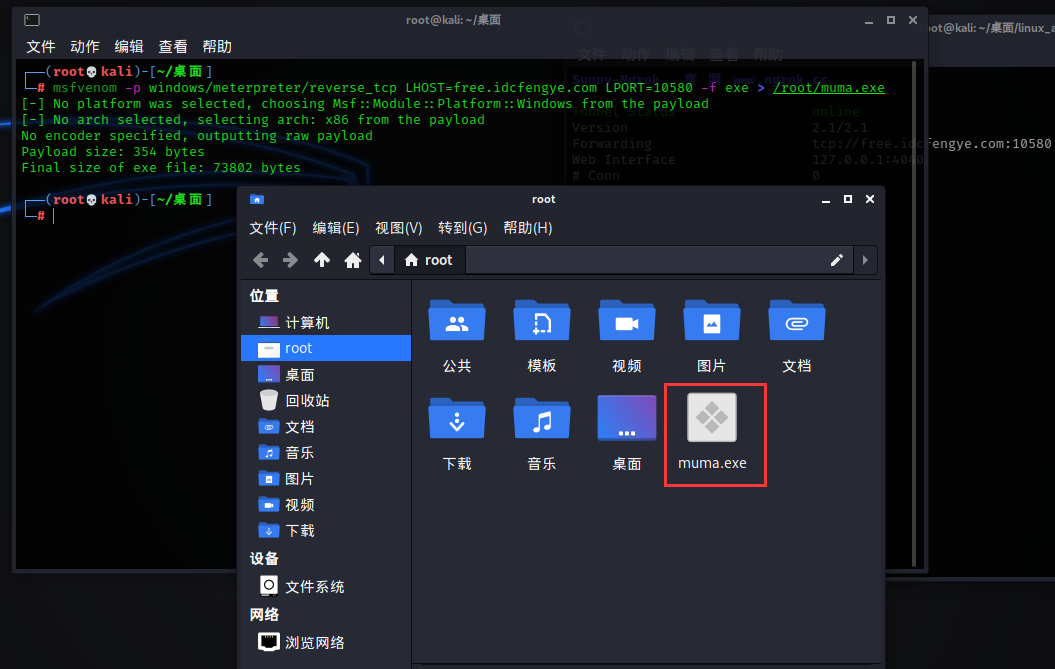This screenshot has width=1055, height=669.
Task: Select the 图片 folder icon in file pane
Action: (711, 321)
